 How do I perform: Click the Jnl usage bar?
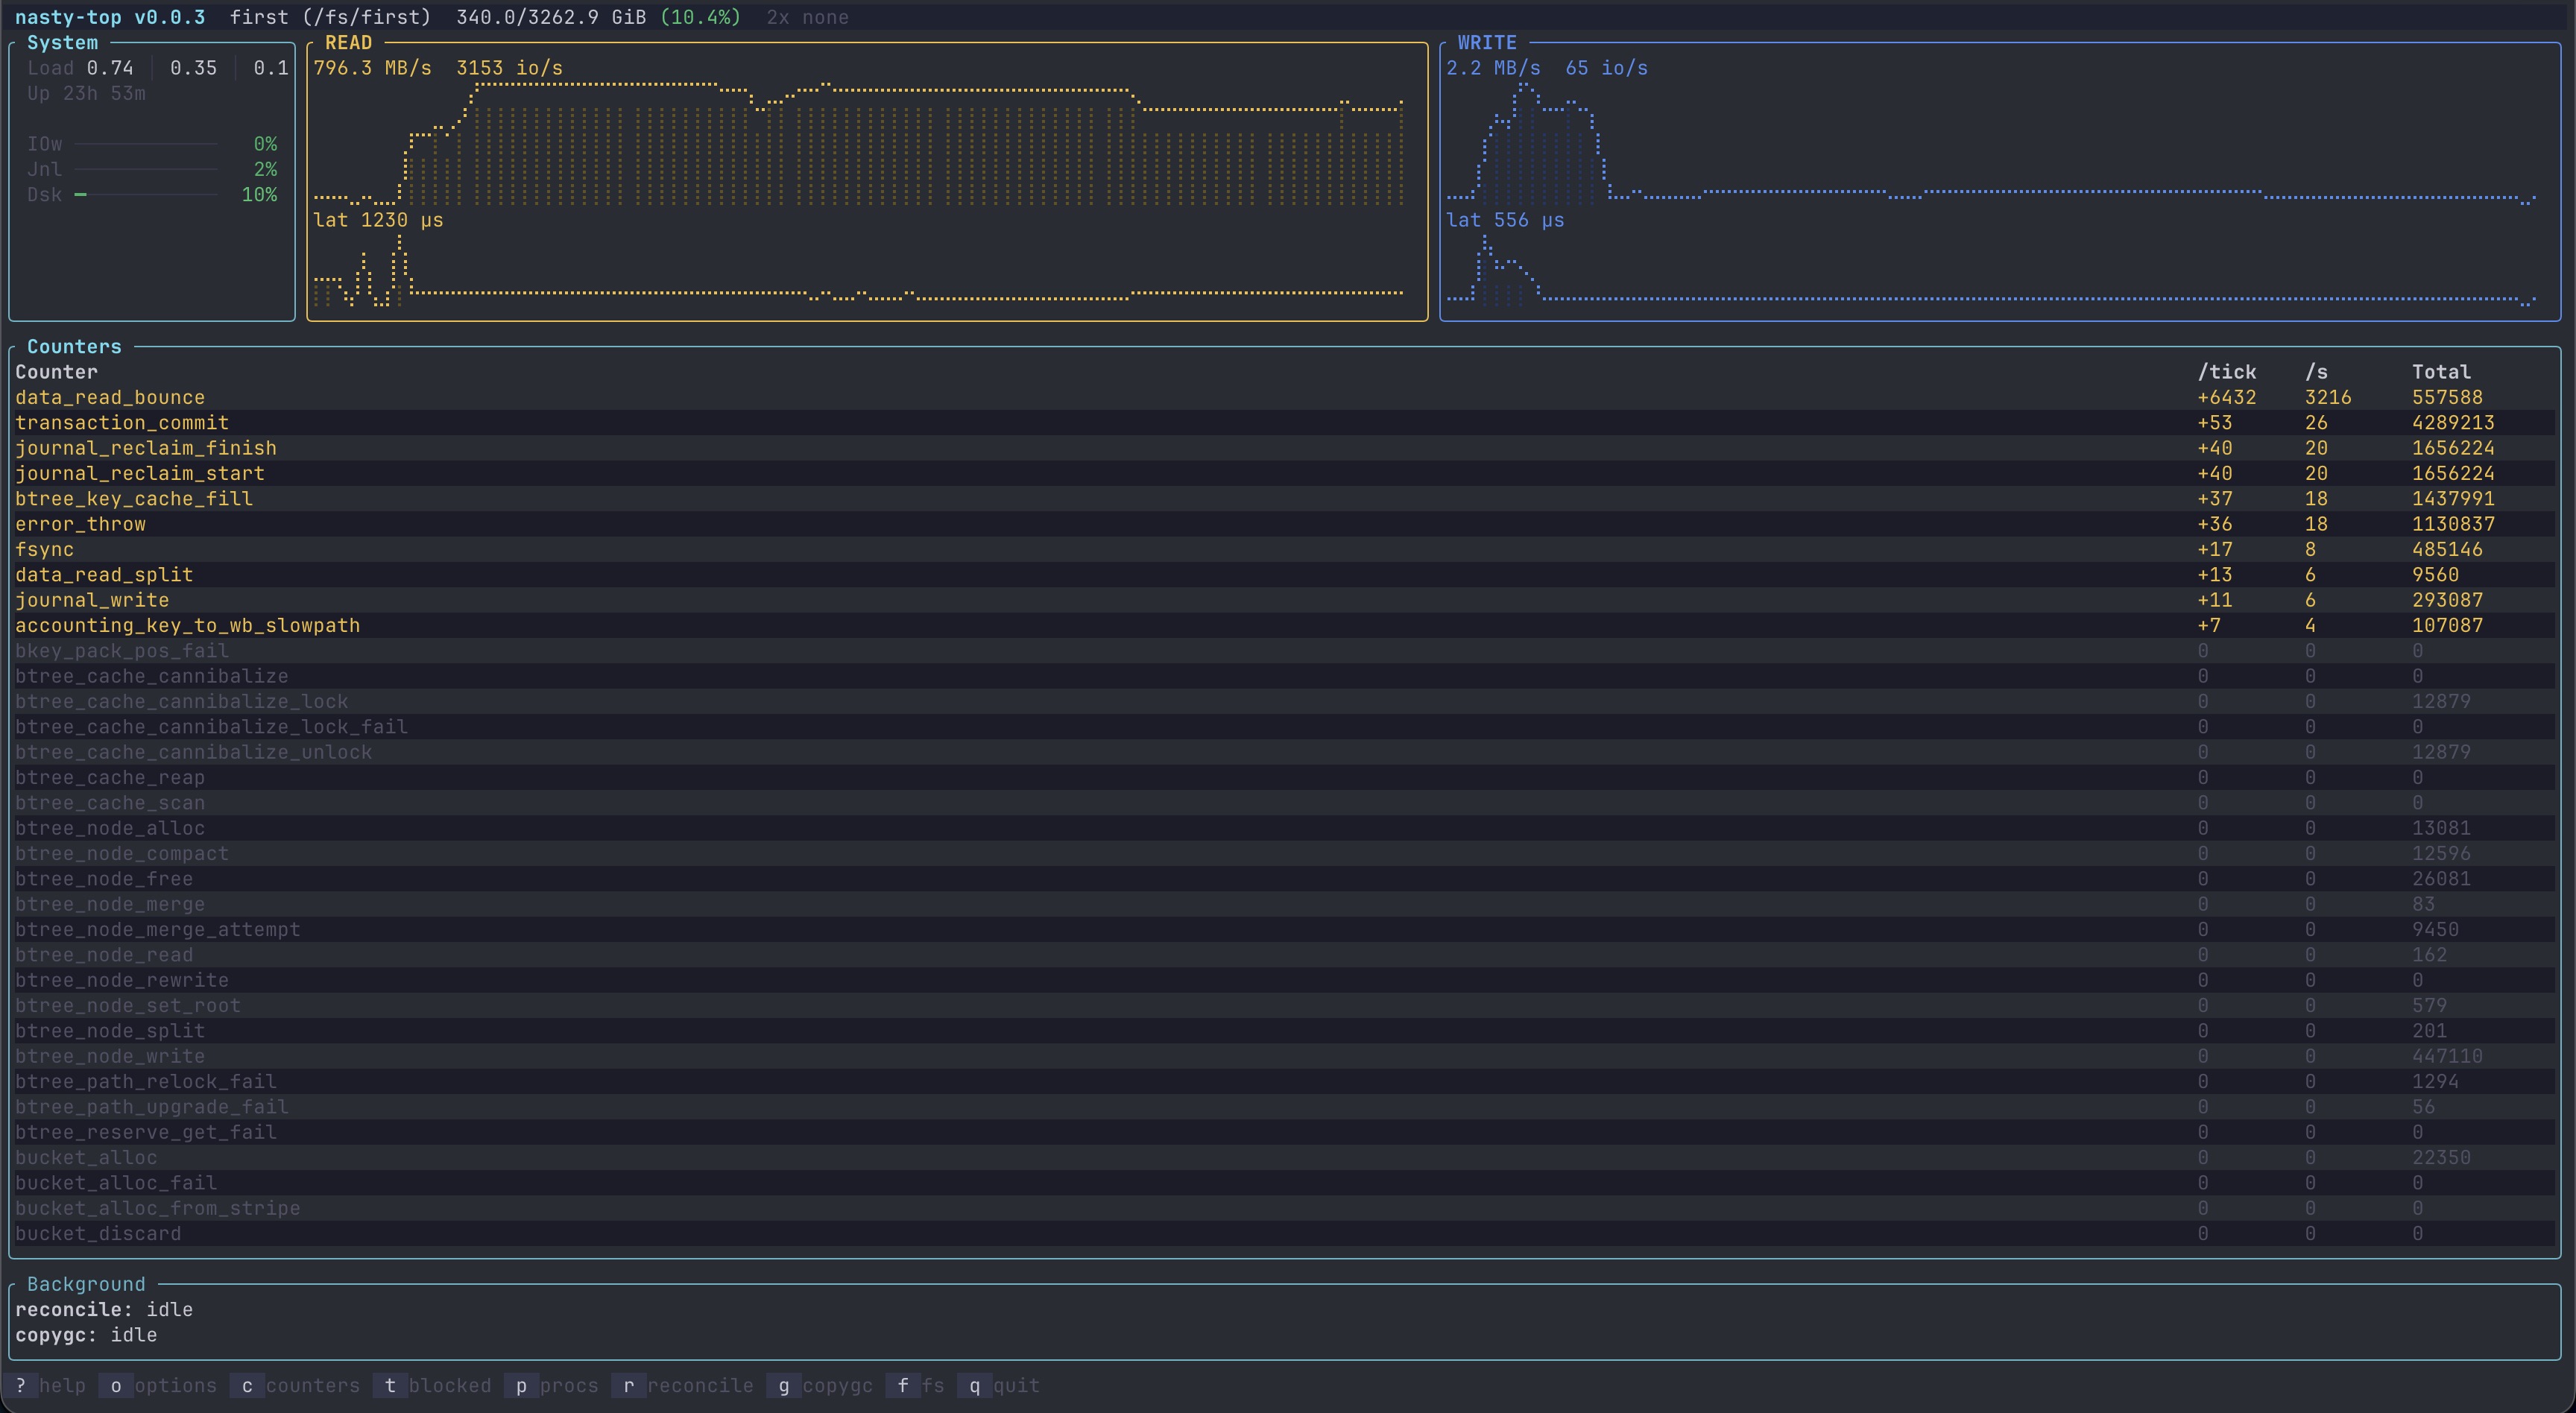(x=146, y=170)
